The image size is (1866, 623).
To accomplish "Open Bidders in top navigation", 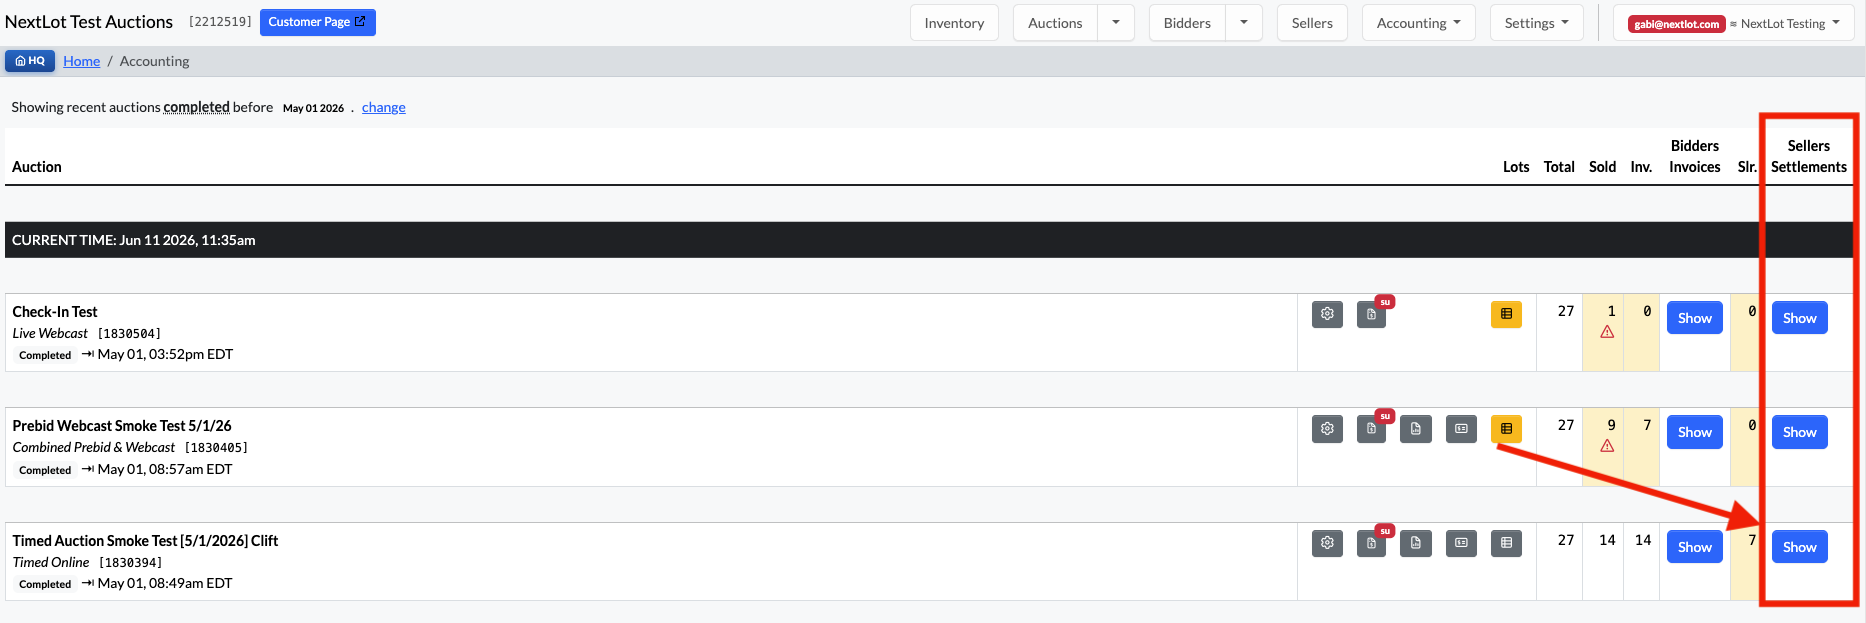I will pyautogui.click(x=1187, y=23).
